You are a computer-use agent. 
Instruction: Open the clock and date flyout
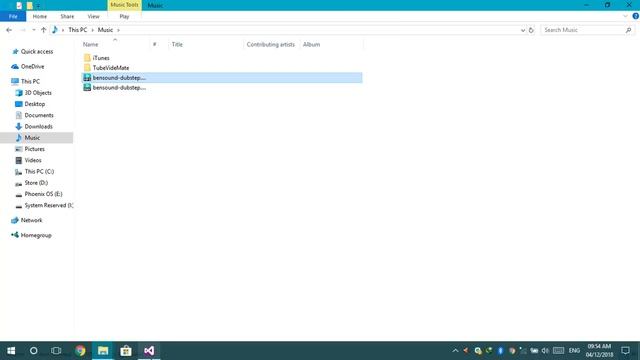(x=599, y=351)
